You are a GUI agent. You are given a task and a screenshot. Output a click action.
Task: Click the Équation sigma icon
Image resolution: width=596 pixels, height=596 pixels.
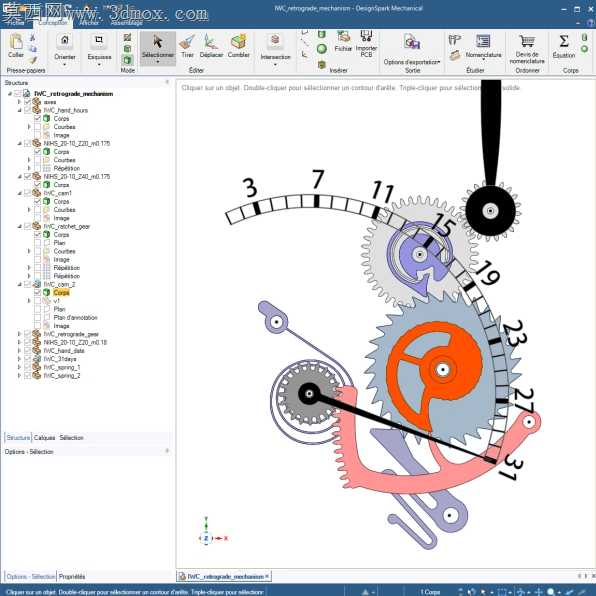(x=564, y=41)
